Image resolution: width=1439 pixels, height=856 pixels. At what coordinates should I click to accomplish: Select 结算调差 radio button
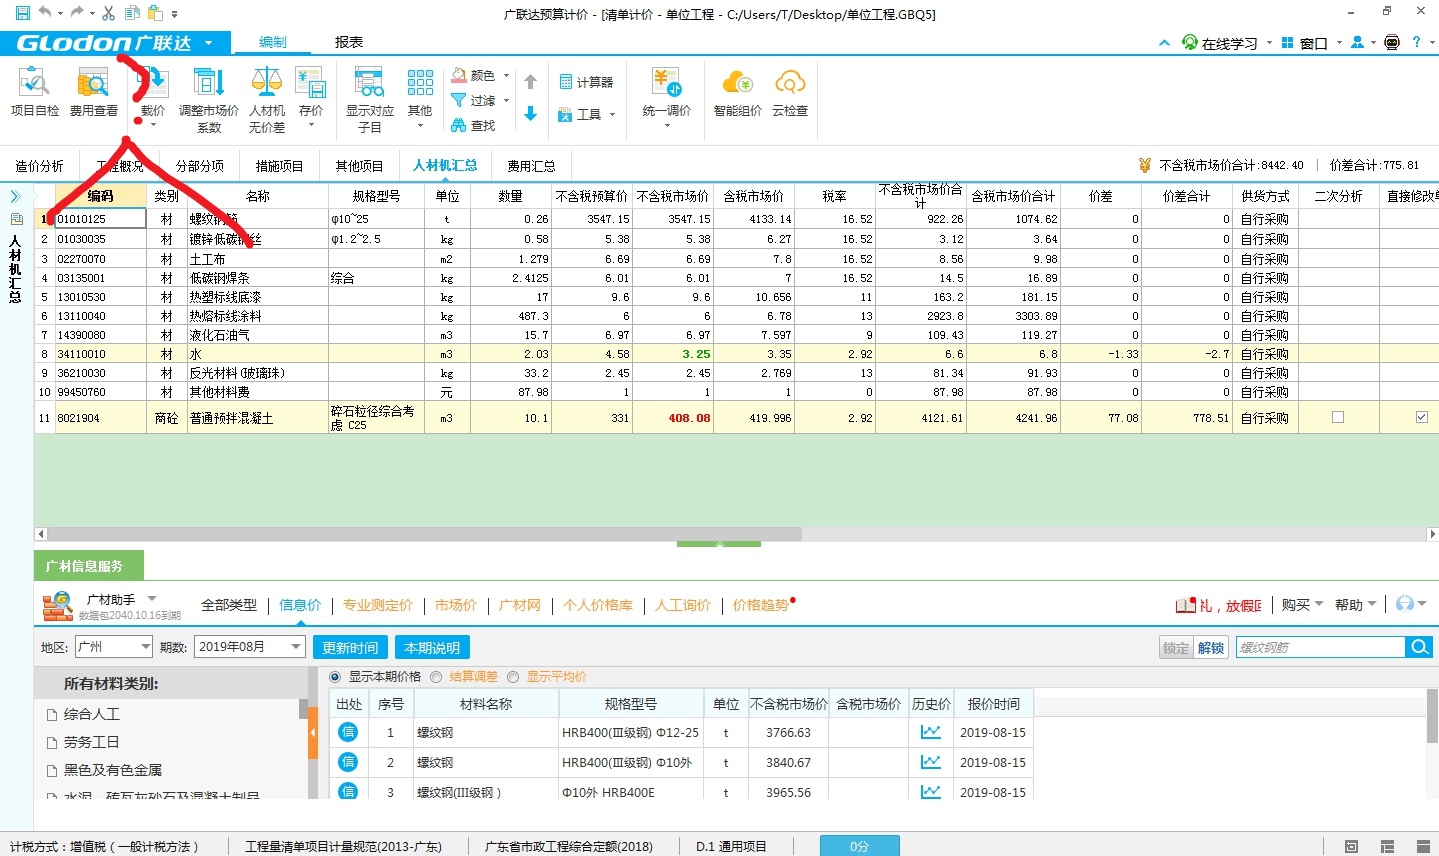[x=436, y=677]
